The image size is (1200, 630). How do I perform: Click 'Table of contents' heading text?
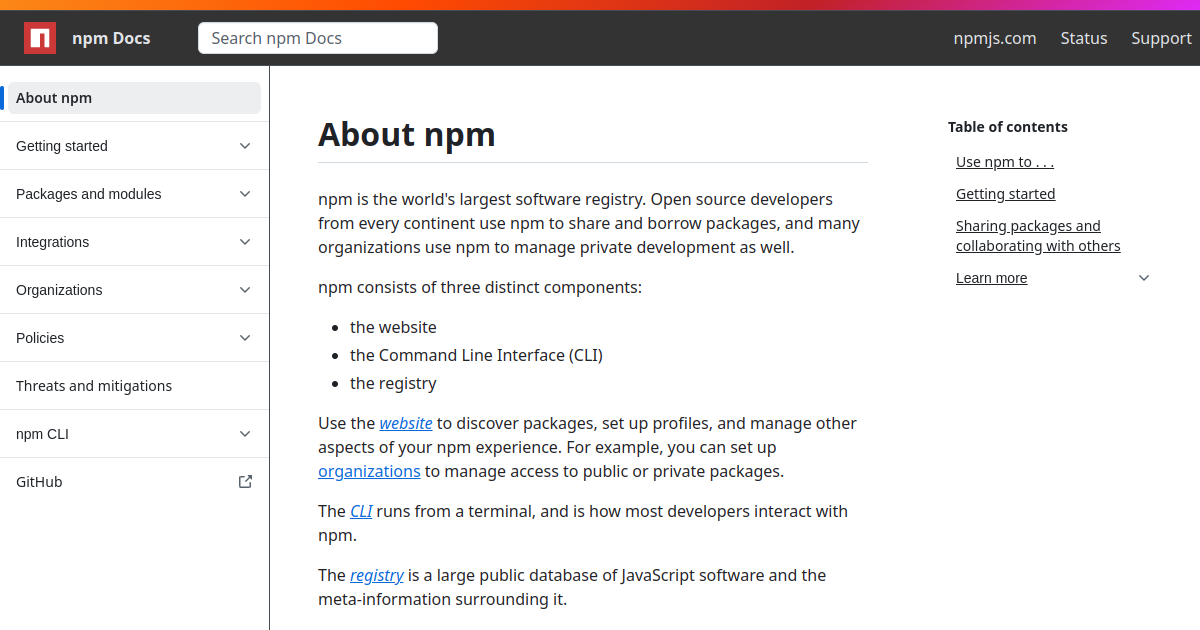pos(1008,127)
